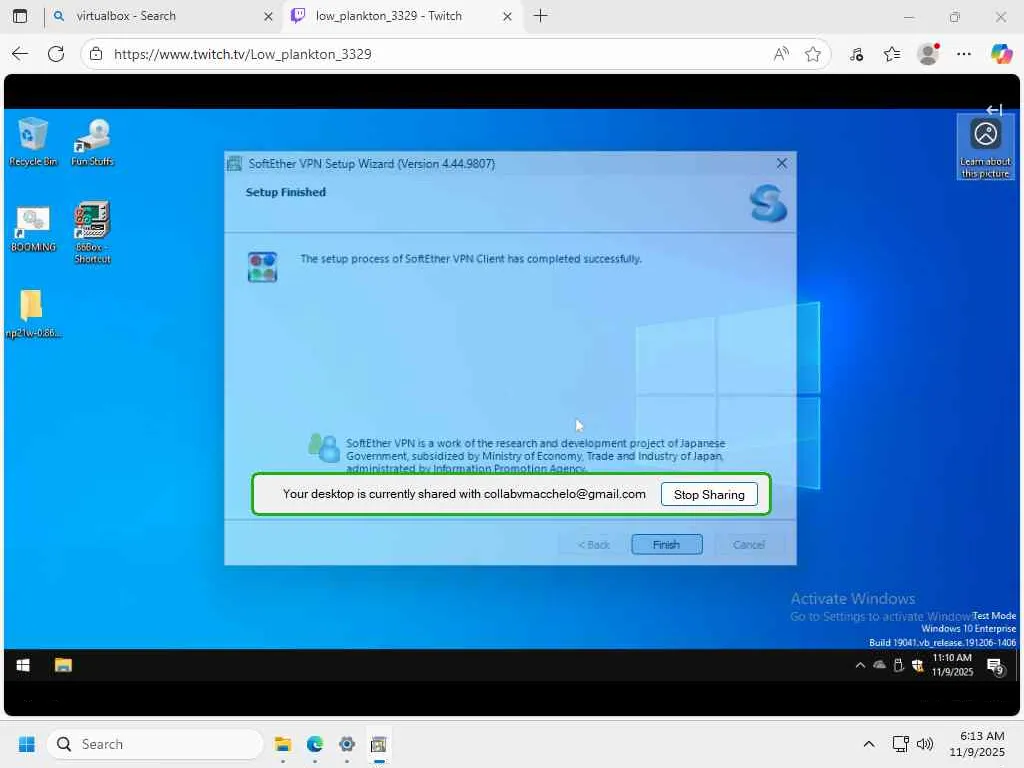Open the tab actions menu icon
1024x768 pixels.
(20, 16)
